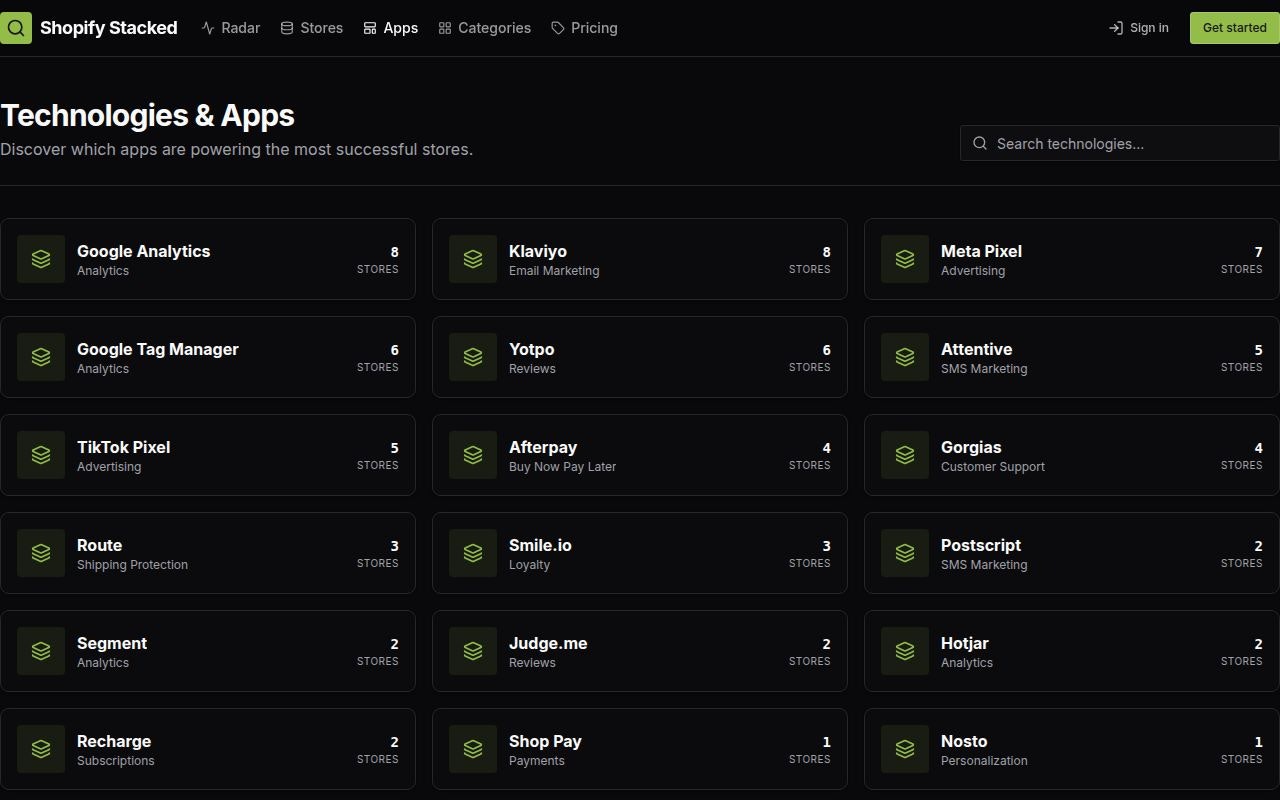Open the Smile.io app name
1280x800 pixels.
tap(540, 545)
